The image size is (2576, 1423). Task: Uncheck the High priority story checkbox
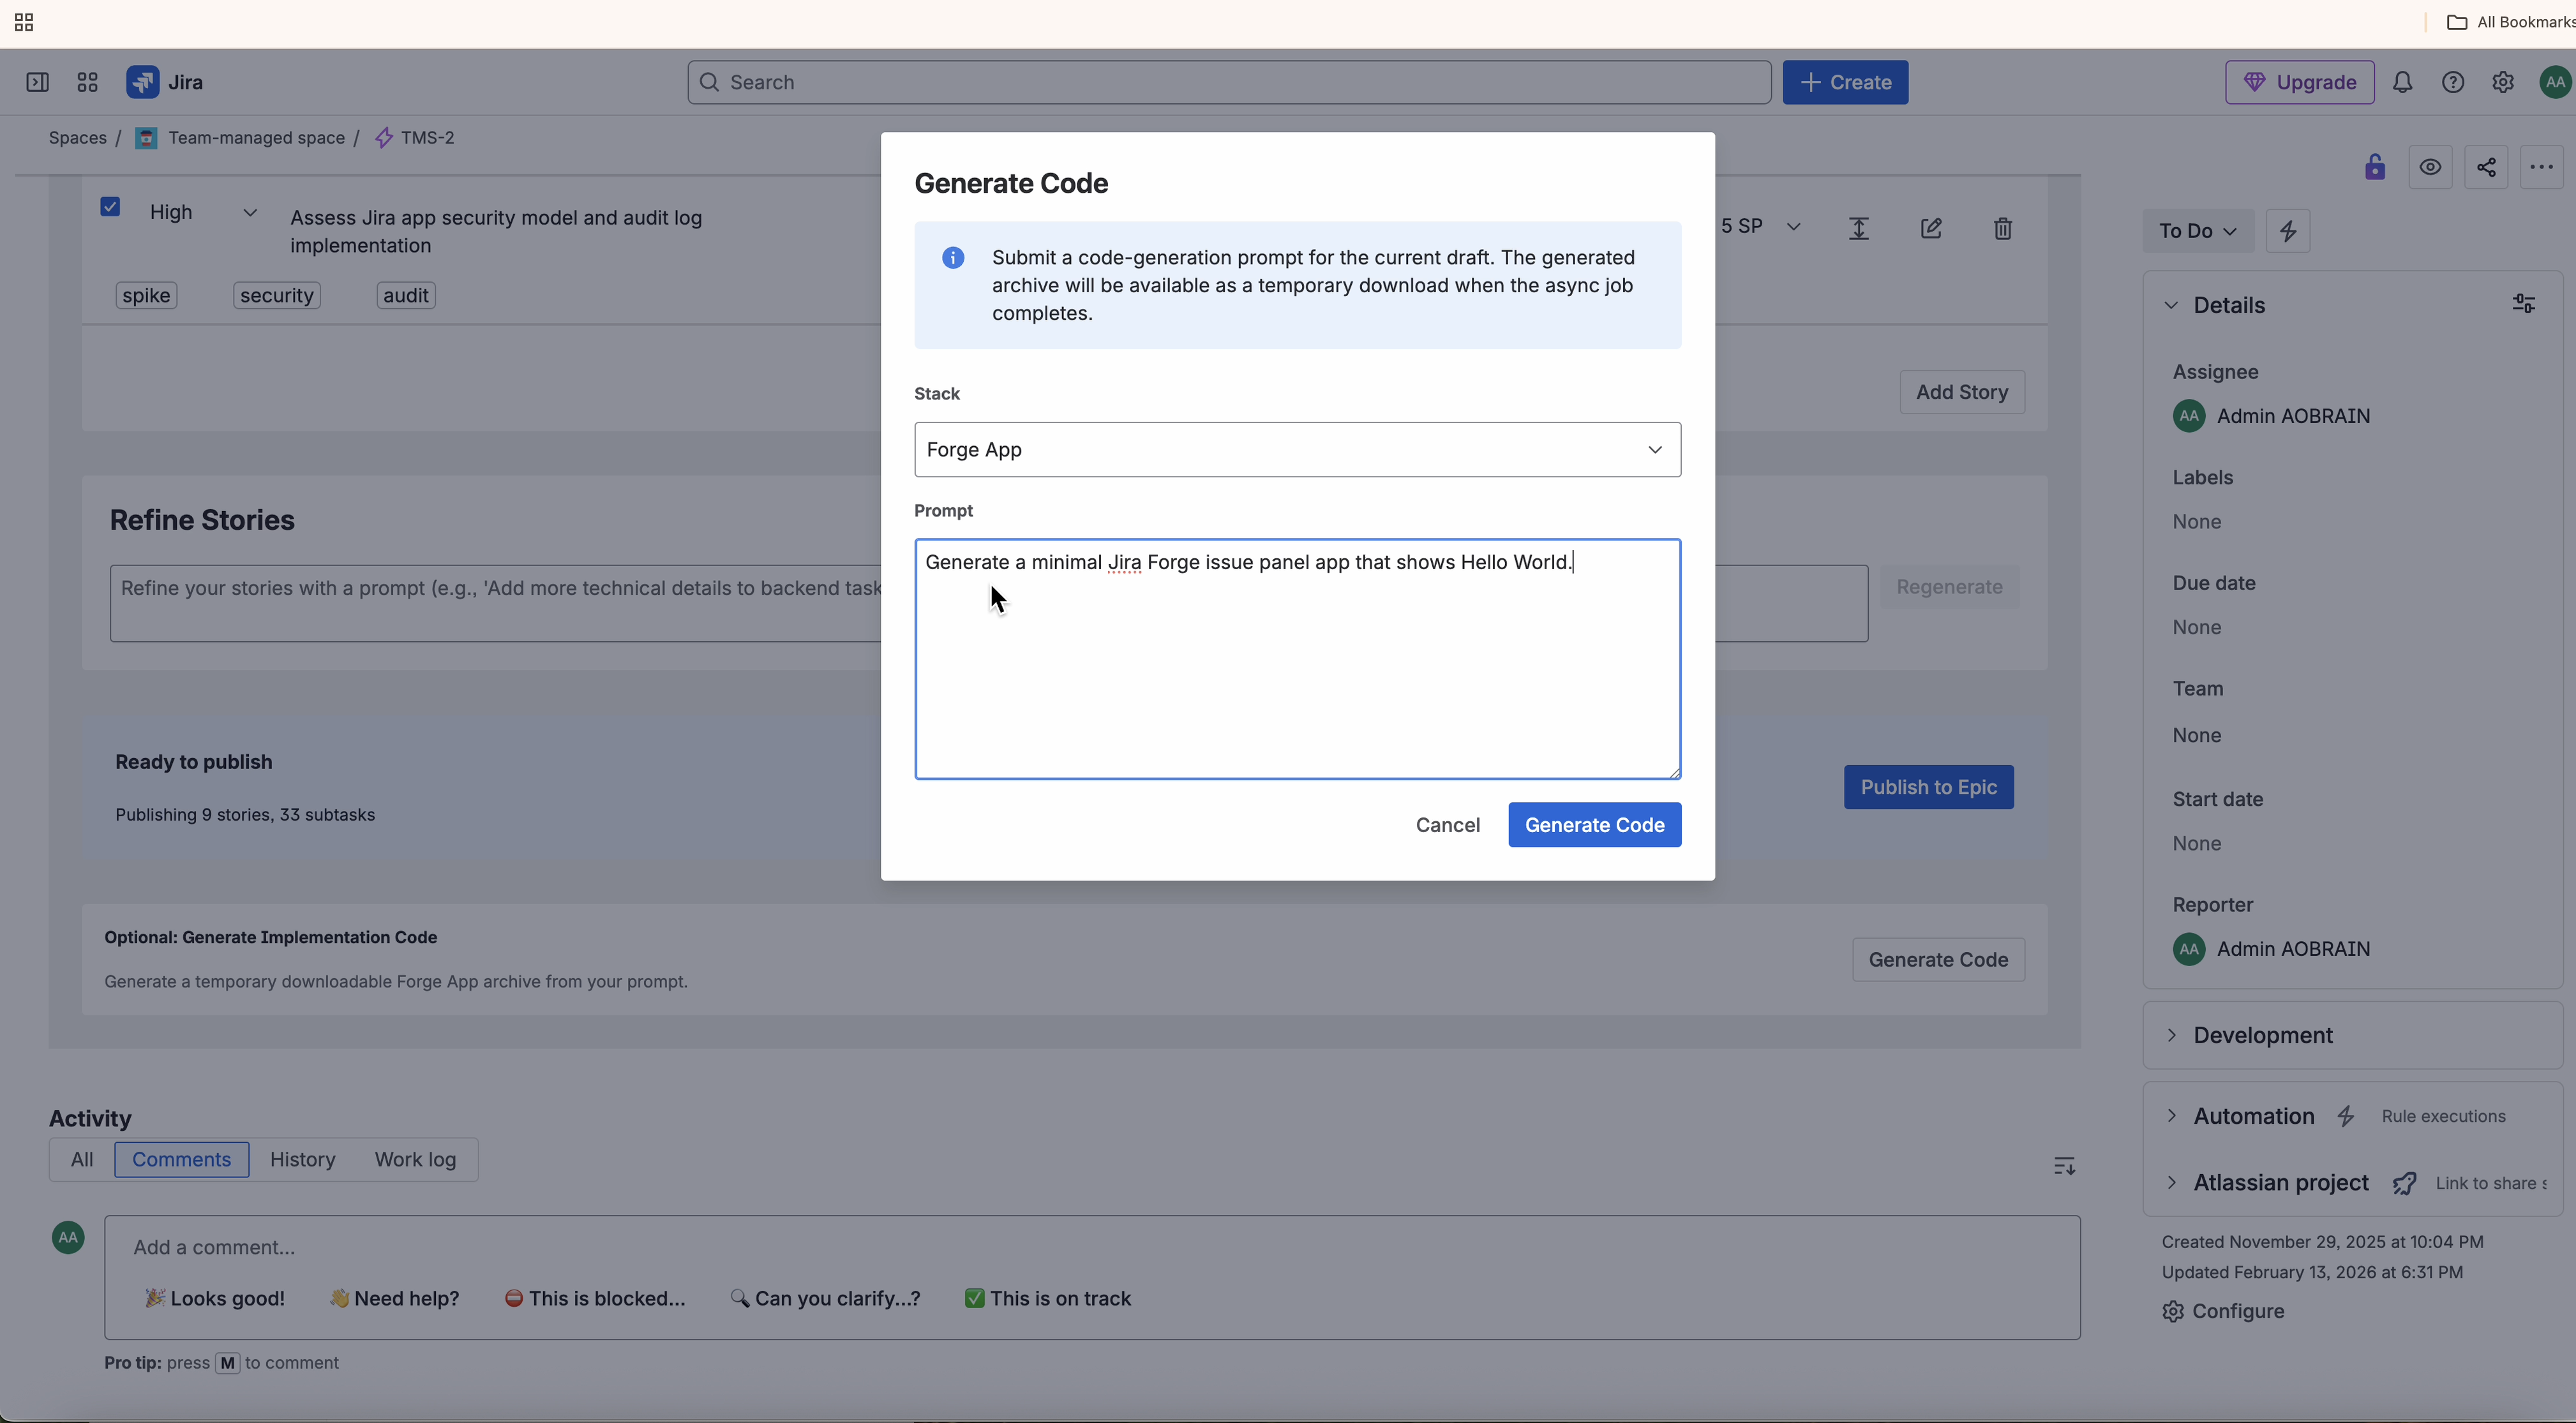[110, 207]
